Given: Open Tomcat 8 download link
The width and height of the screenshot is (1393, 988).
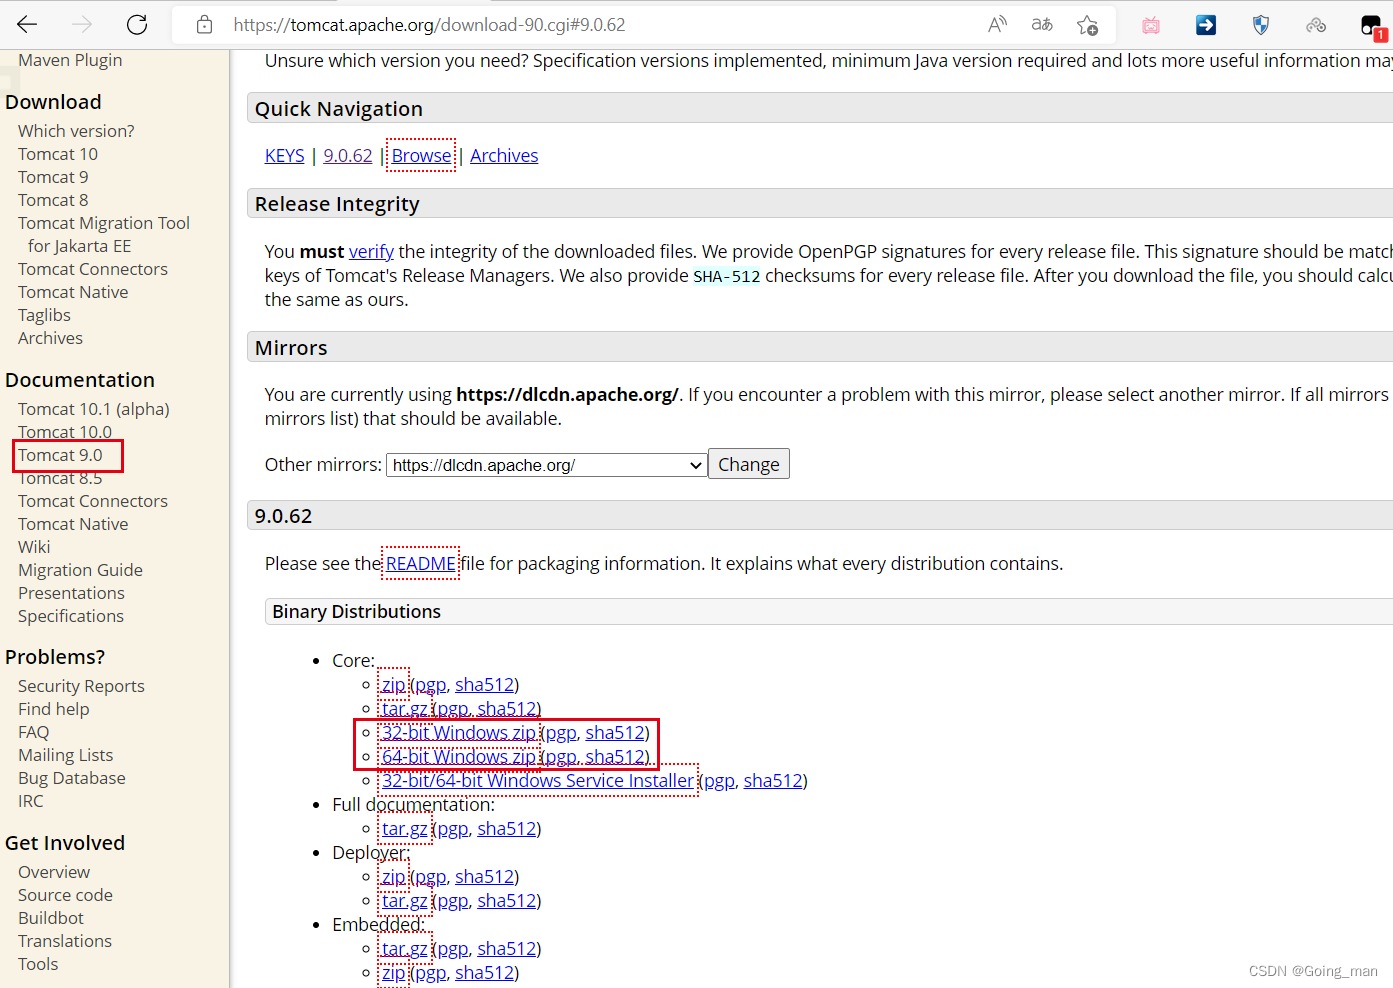Looking at the screenshot, I should coord(53,200).
